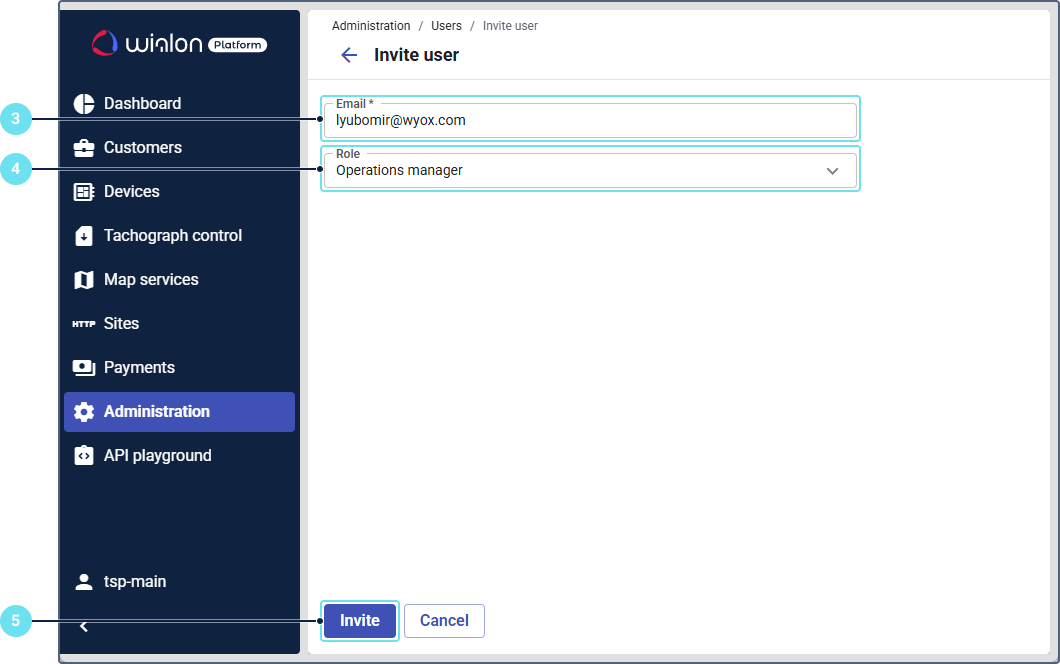1060x664 pixels.
Task: Click the Tachograph control download icon
Action: 84,236
